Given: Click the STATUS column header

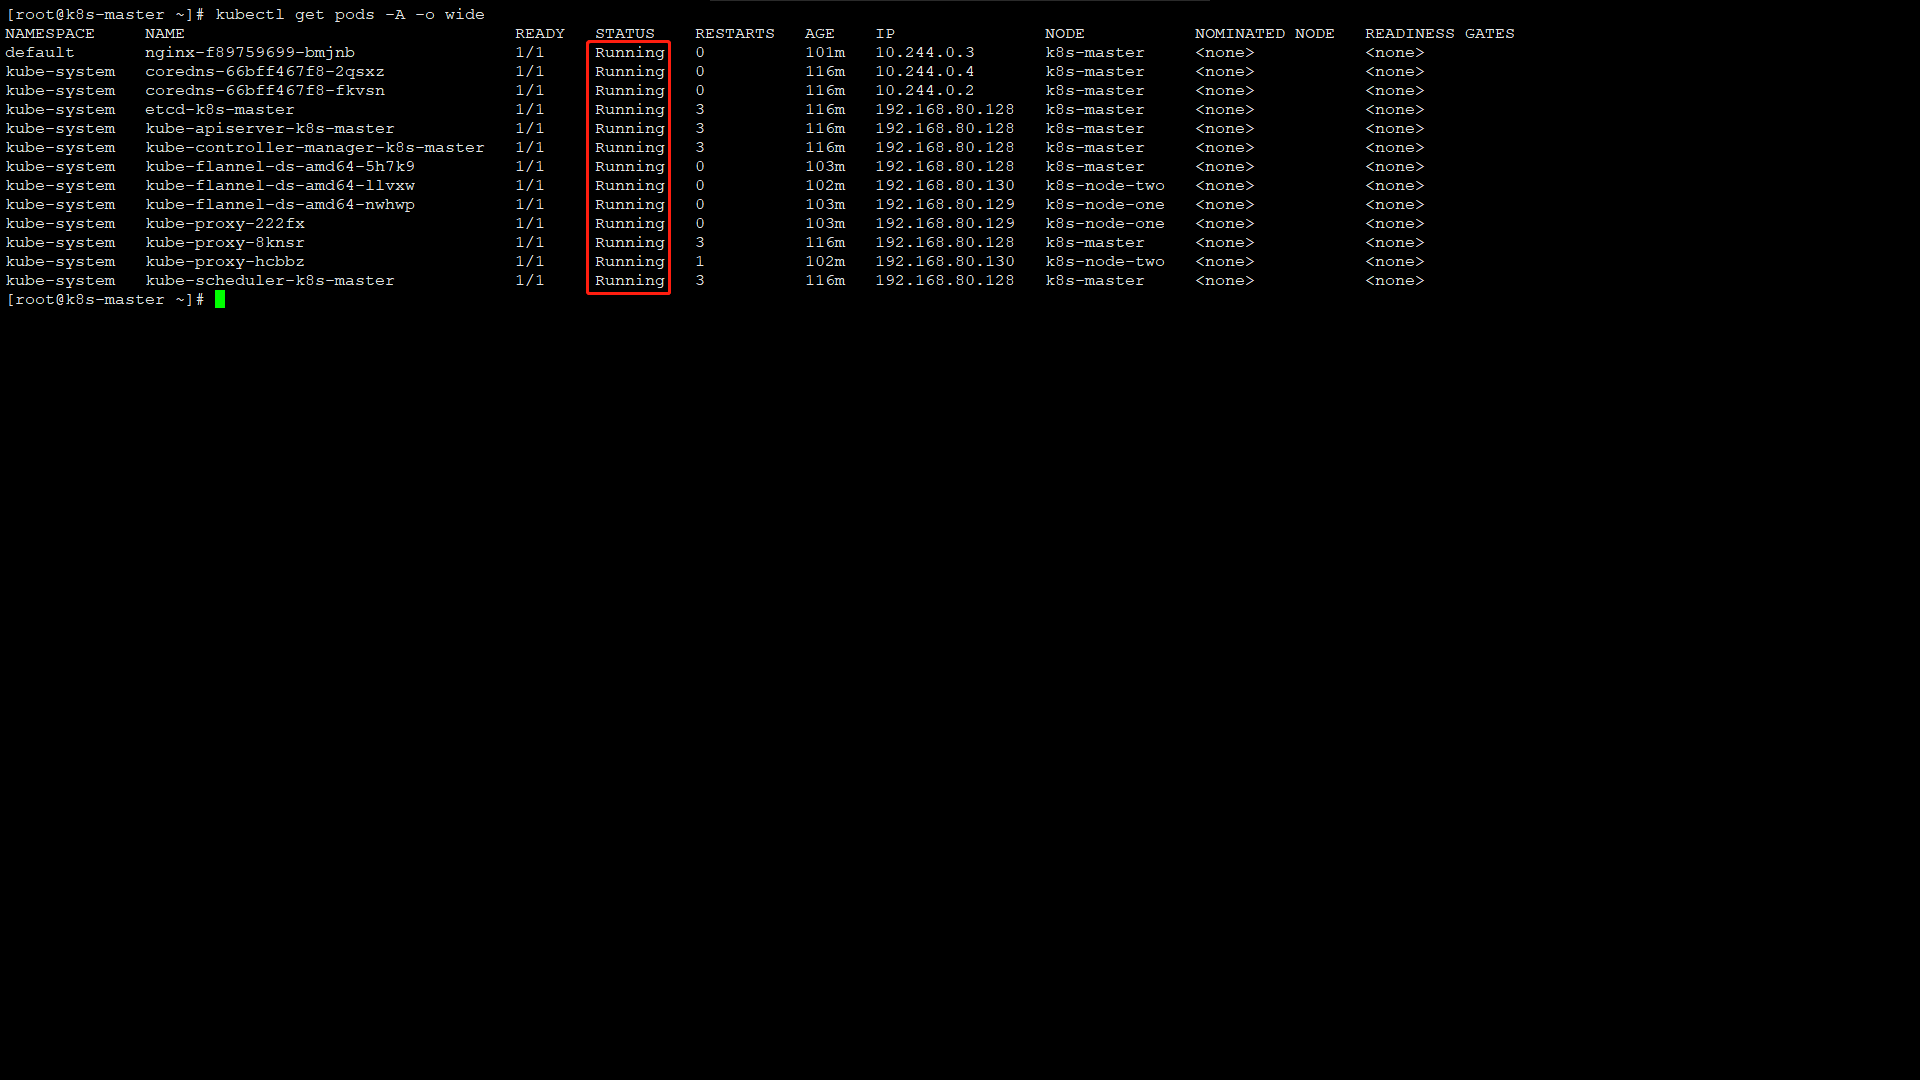Looking at the screenshot, I should (x=625, y=34).
